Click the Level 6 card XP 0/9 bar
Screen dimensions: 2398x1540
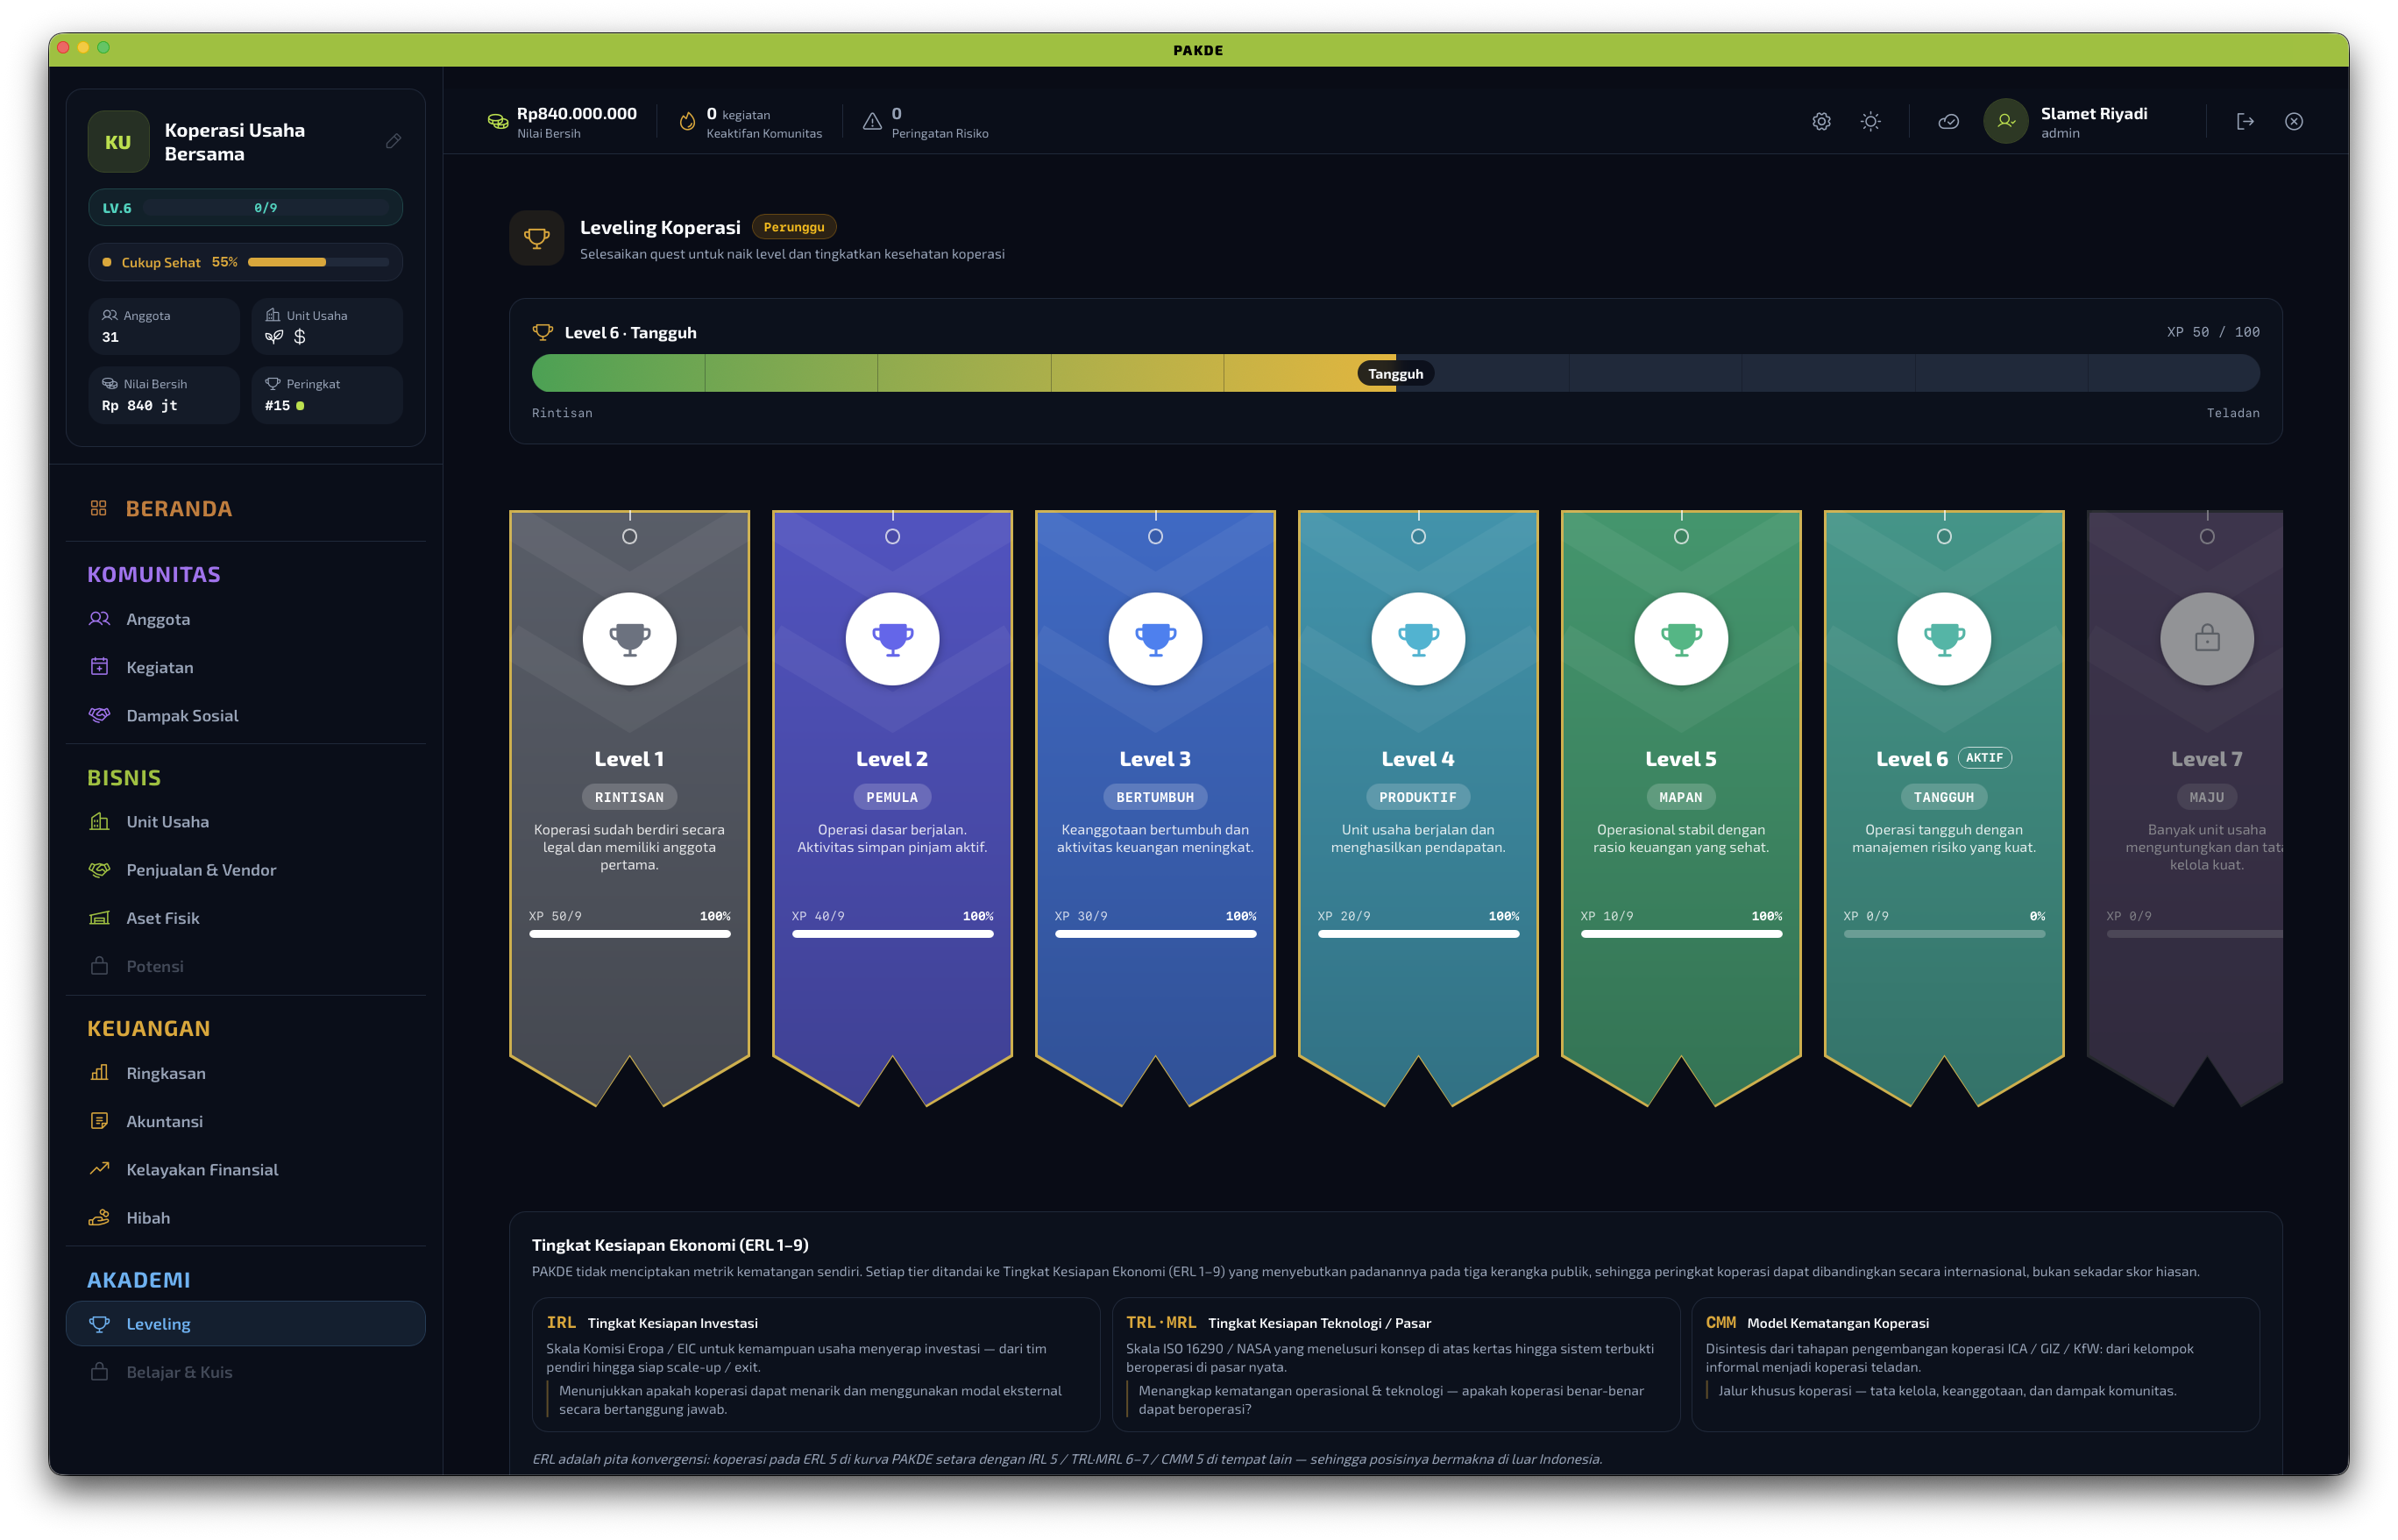1944,934
